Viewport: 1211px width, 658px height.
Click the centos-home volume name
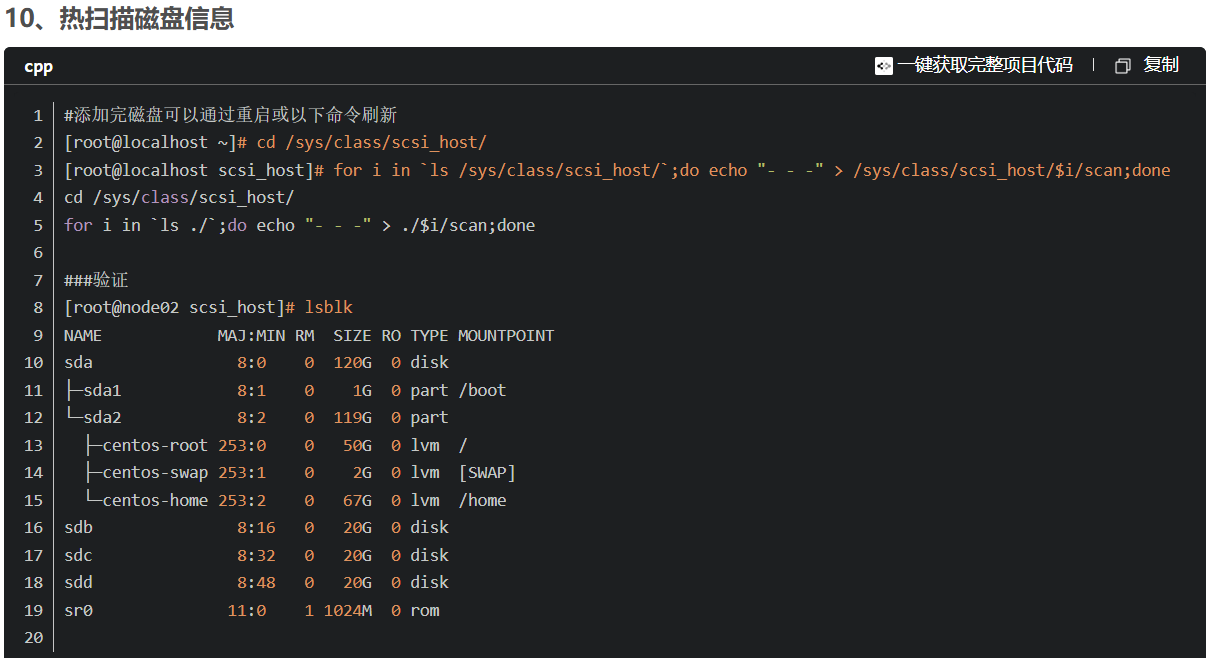(155, 500)
